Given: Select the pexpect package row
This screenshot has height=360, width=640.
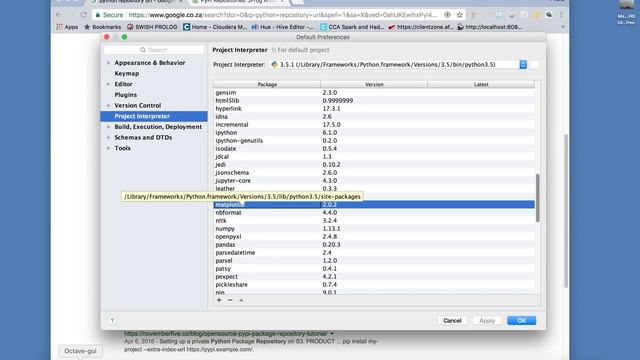Looking at the screenshot, I should pos(374,277).
